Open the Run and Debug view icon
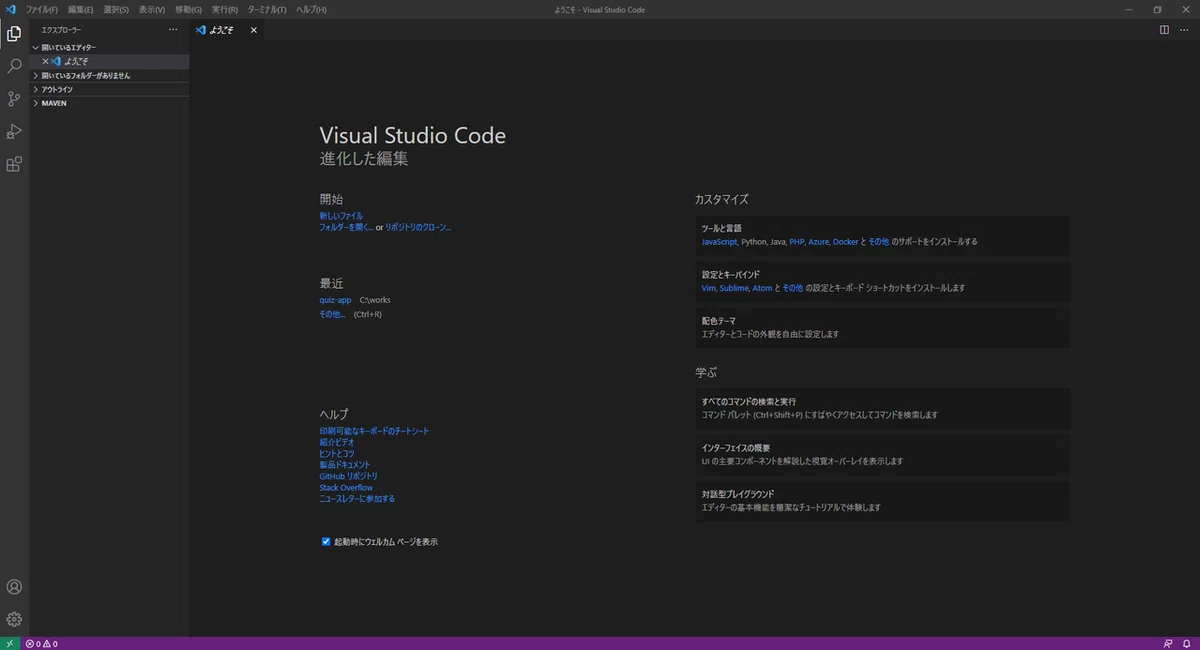This screenshot has width=1200, height=650. coord(14,131)
